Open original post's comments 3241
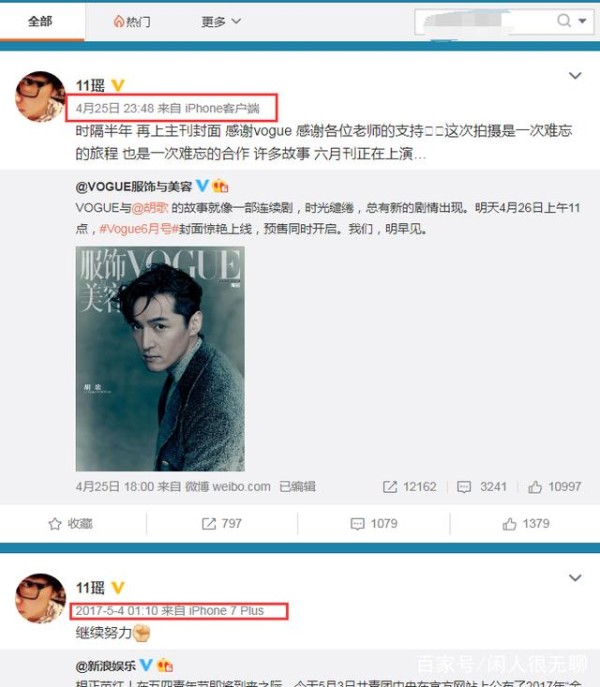Image resolution: width=600 pixels, height=687 pixels. coord(482,487)
